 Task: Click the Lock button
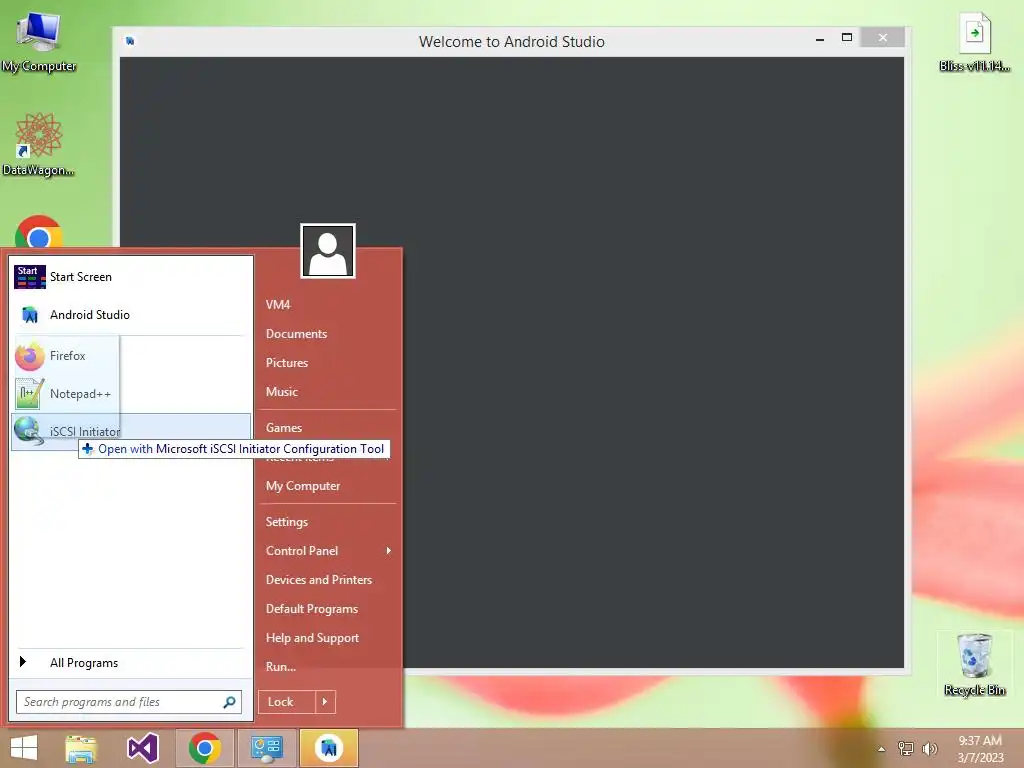287,702
